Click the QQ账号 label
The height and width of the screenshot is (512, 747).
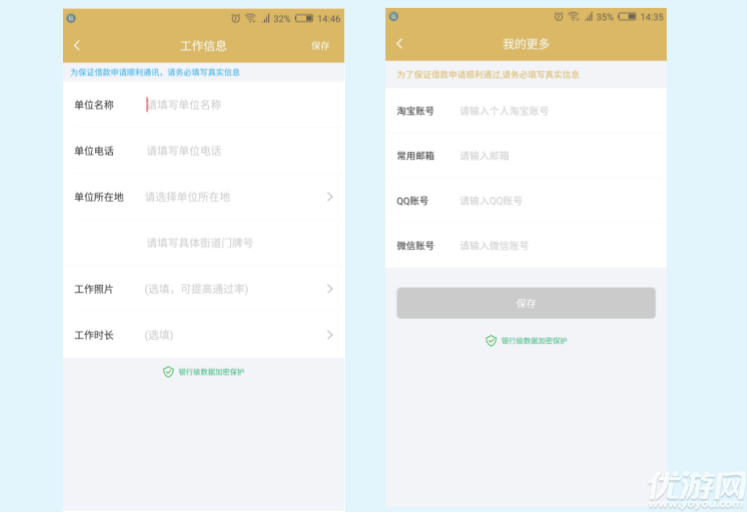tap(412, 201)
